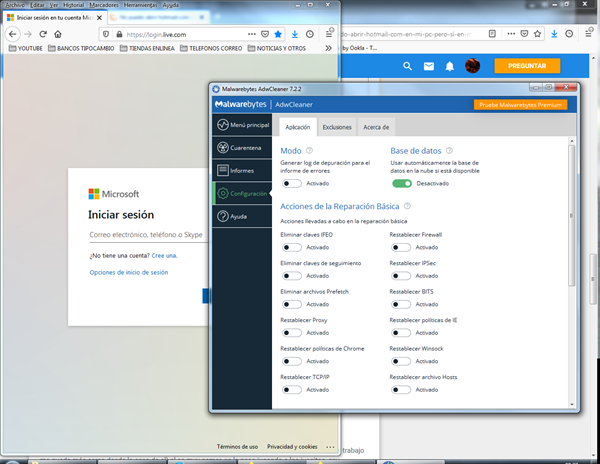Open Cuarentena section in AdwCleaner
Image resolution: width=600 pixels, height=464 pixels.
[242, 148]
